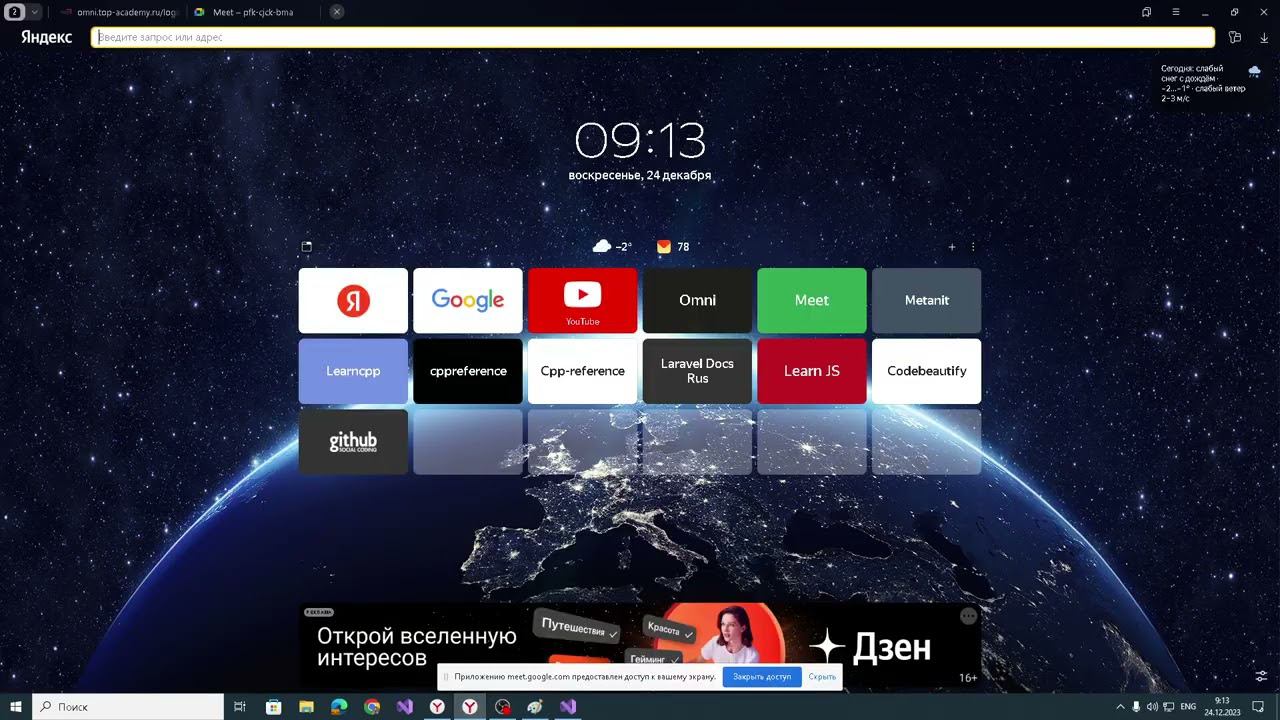Expand the tab group counter dropdown
Viewport: 1280px width, 720px height.
tap(36, 12)
